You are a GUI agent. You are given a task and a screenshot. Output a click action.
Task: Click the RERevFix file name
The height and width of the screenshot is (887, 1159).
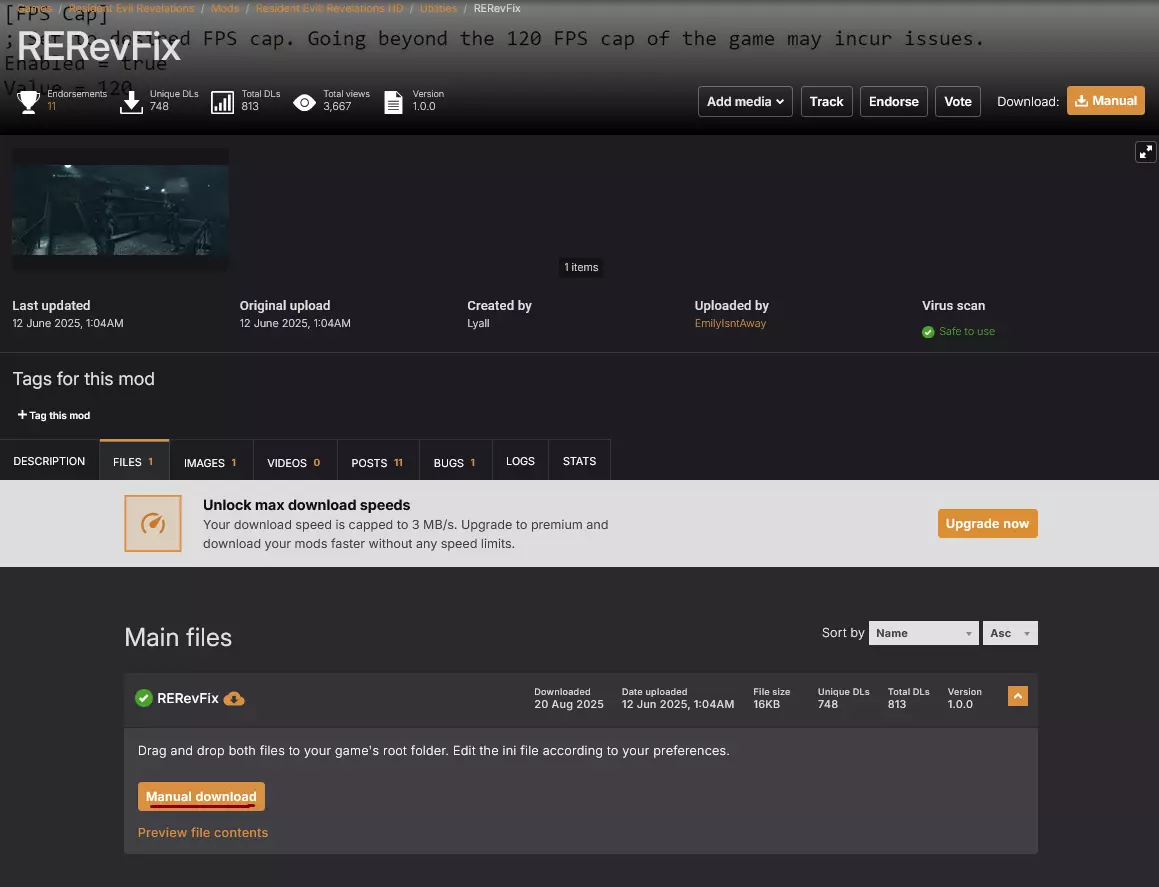pos(188,698)
